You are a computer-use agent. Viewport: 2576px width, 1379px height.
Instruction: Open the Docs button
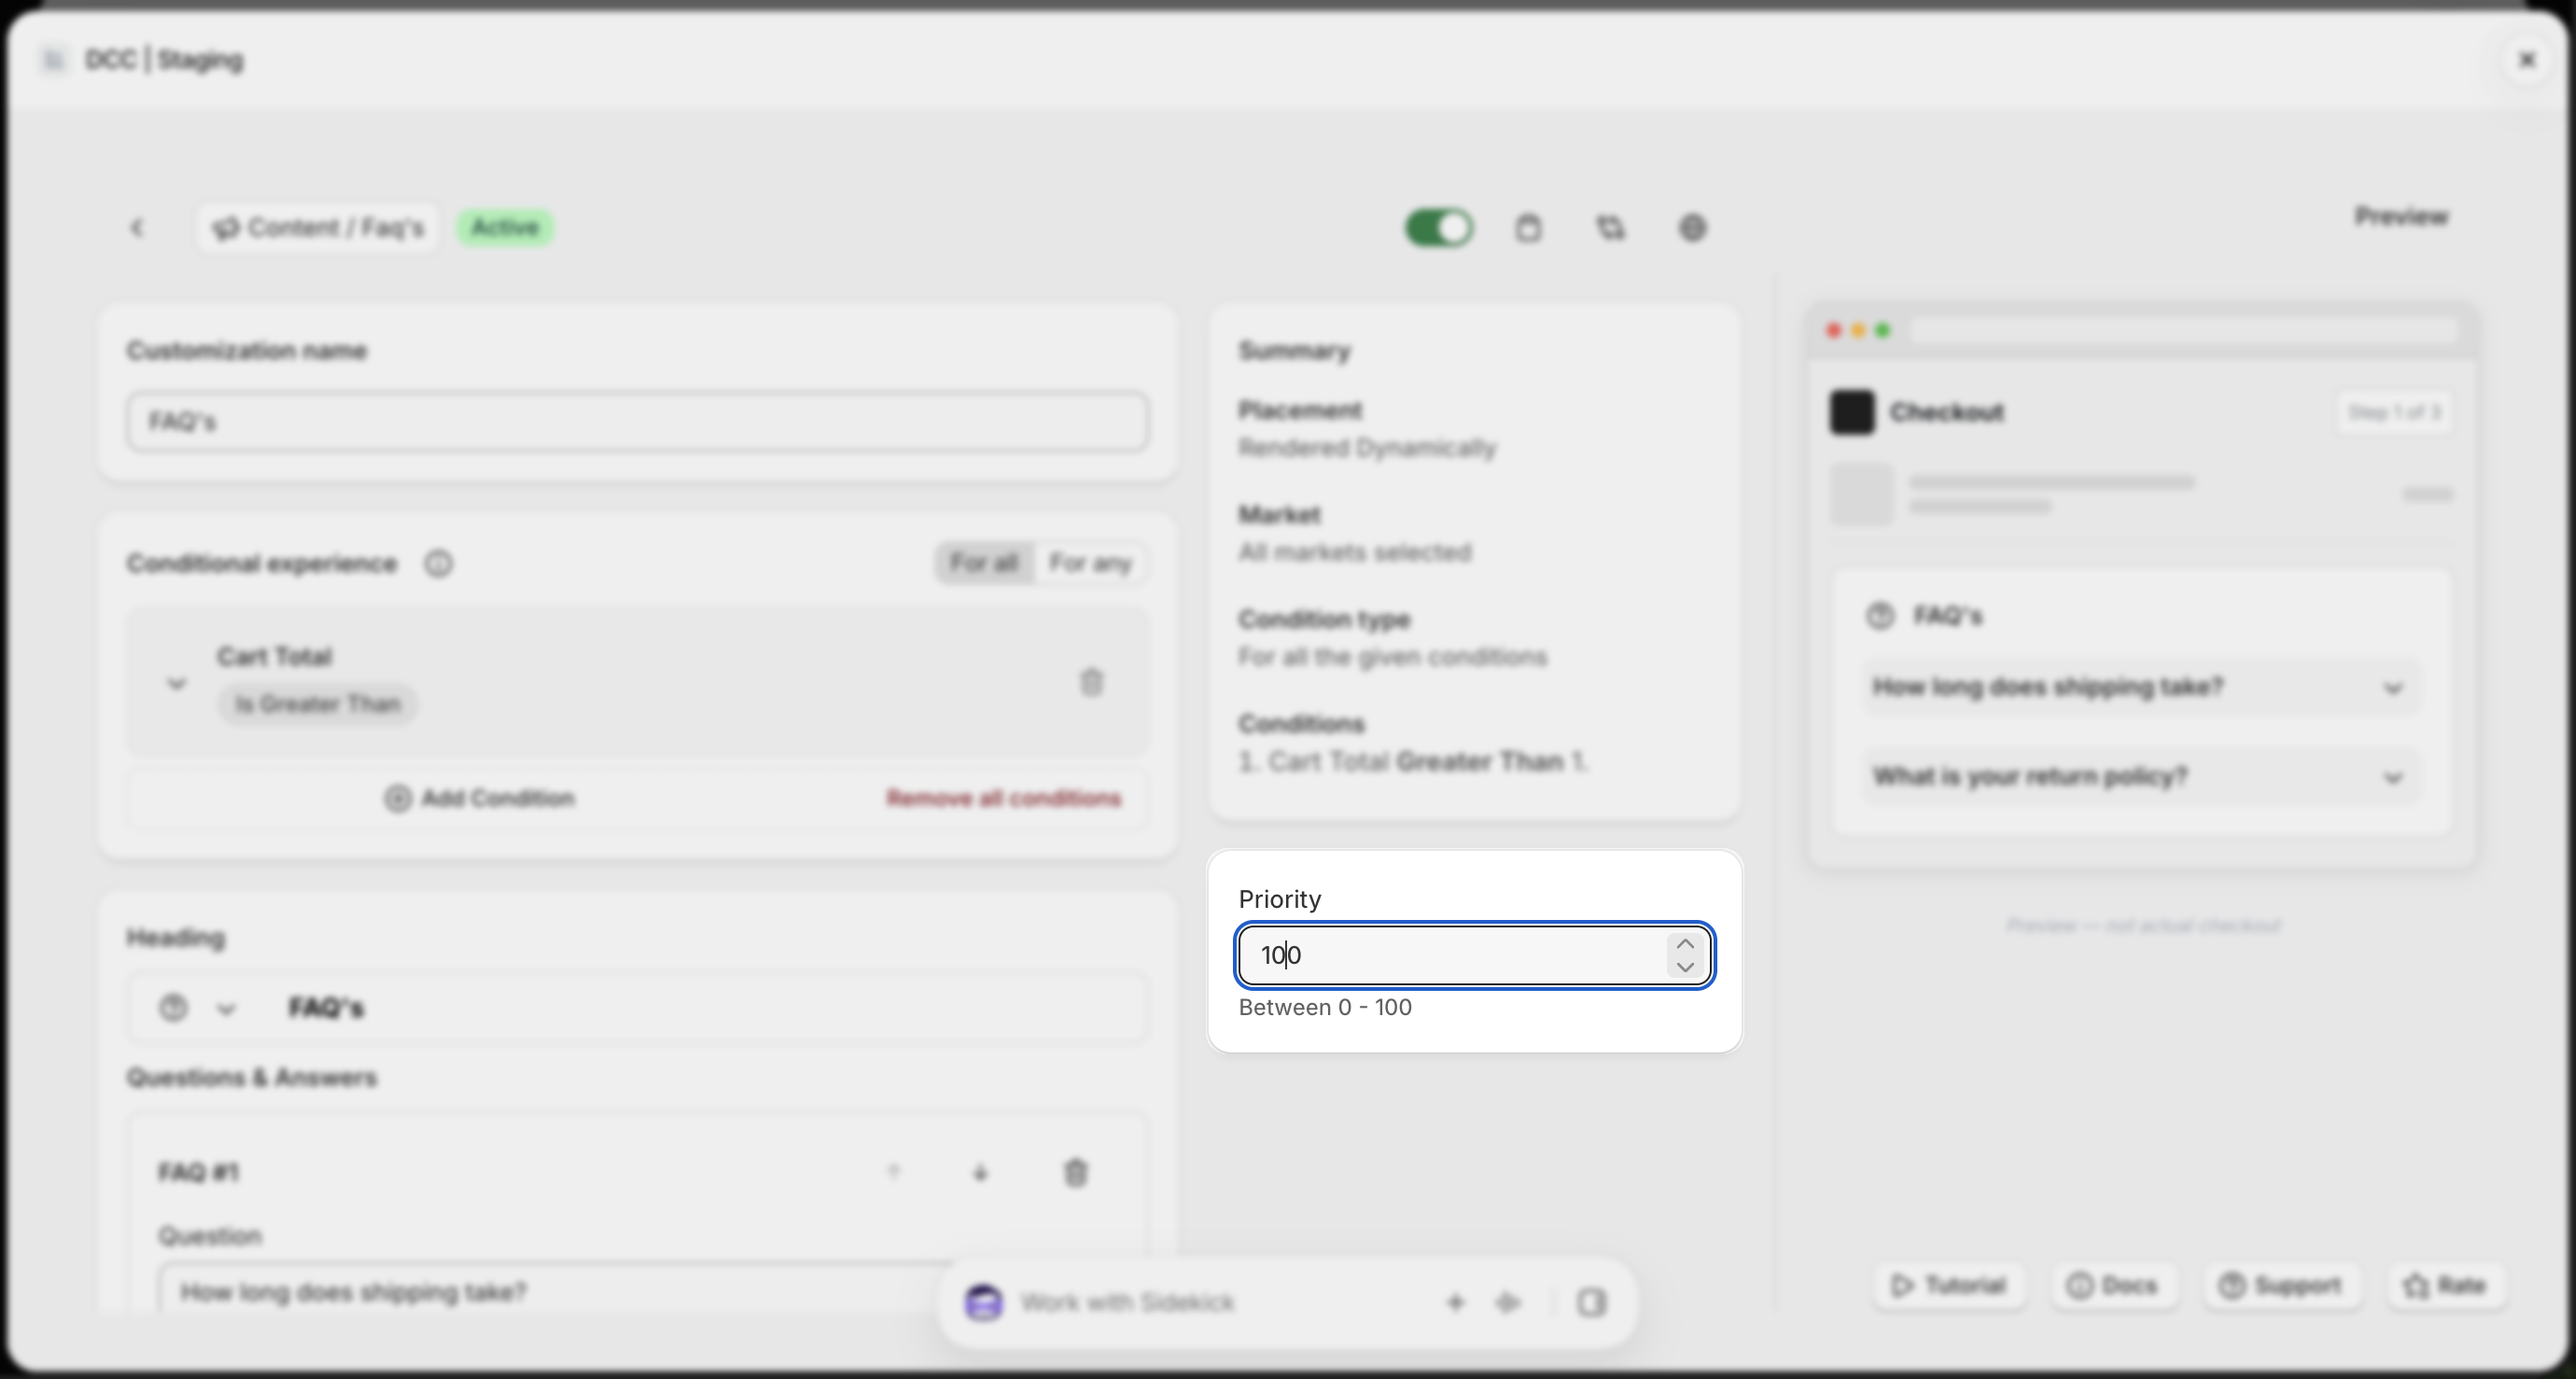pyautogui.click(x=2112, y=1286)
